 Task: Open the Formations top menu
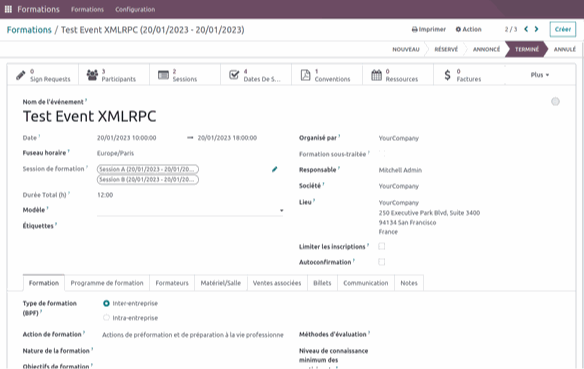88,9
